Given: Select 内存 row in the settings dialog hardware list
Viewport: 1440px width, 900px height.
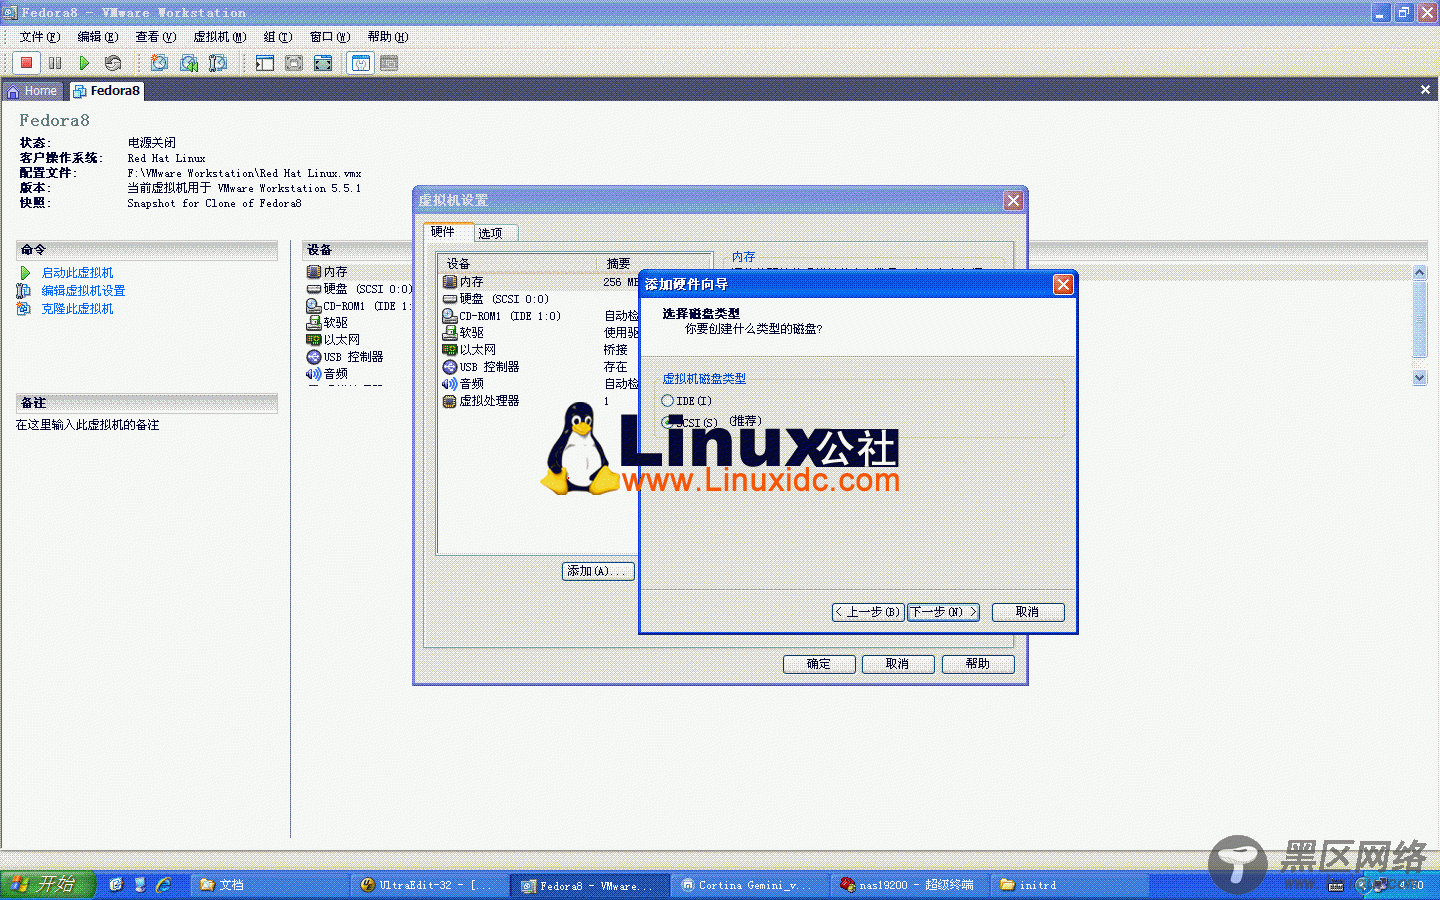Looking at the screenshot, I should 540,282.
